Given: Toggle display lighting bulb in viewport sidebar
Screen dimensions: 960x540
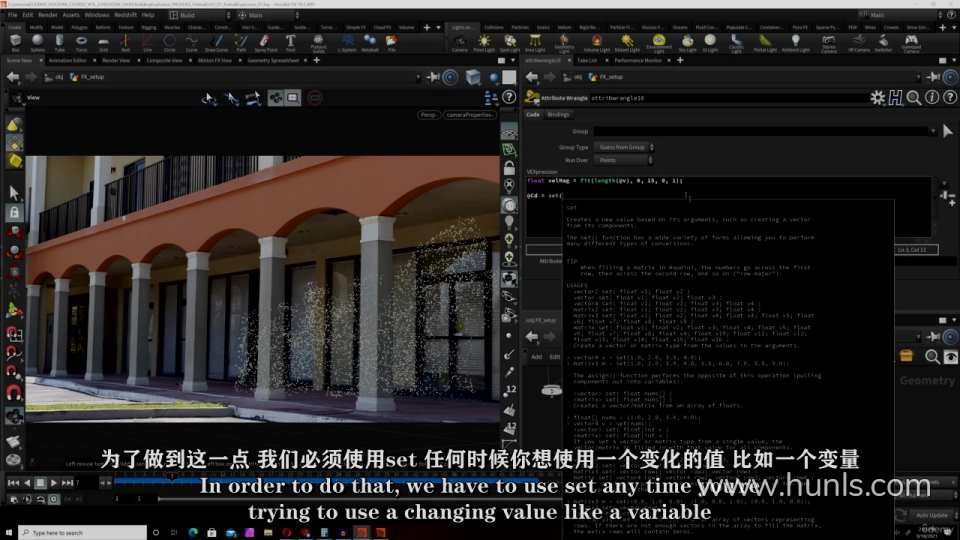Looking at the screenshot, I should 509,222.
